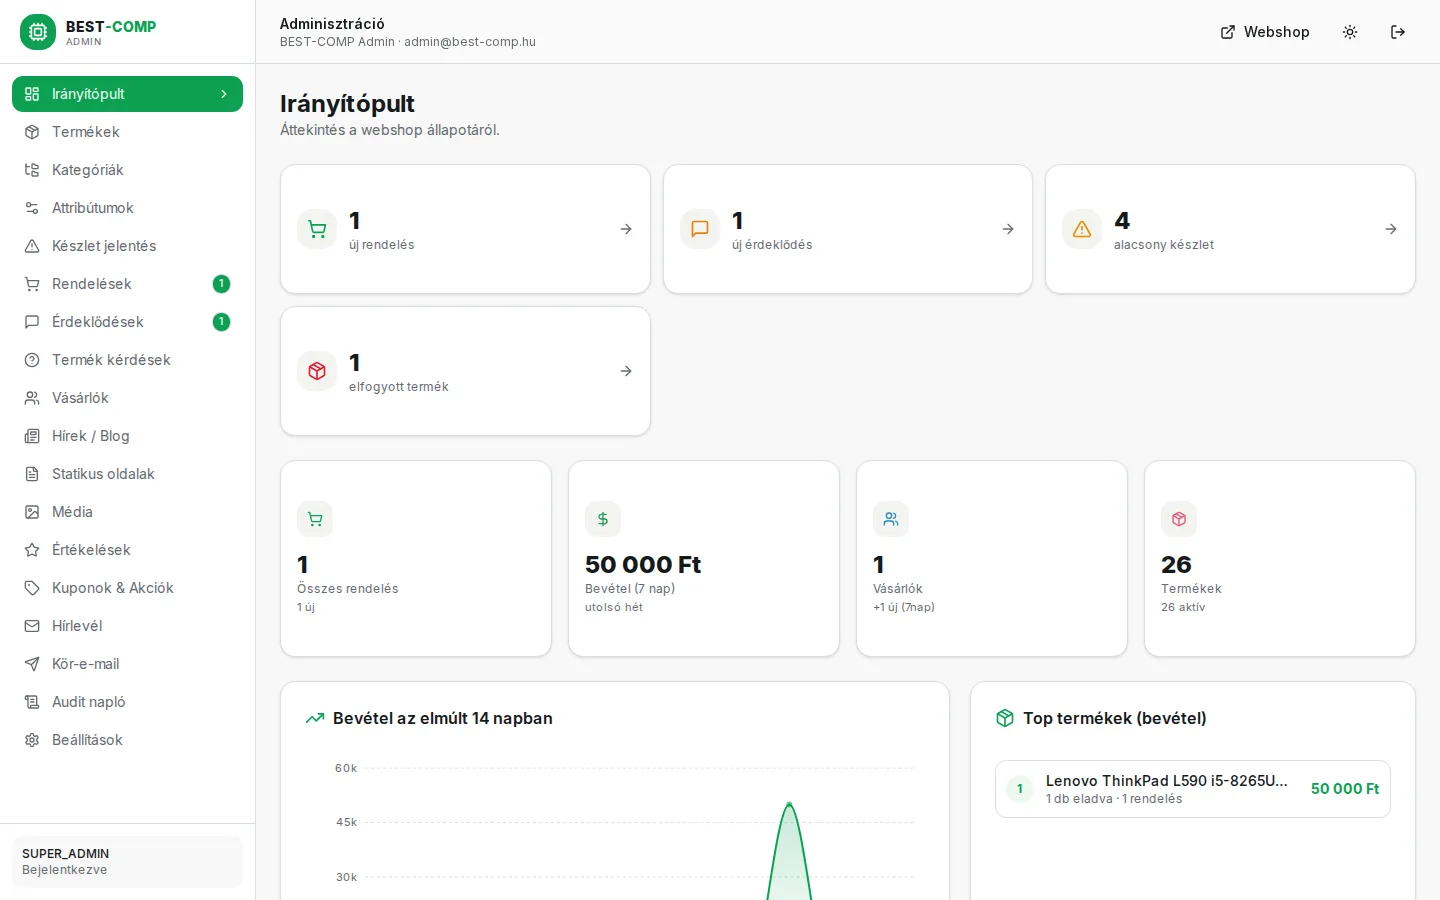
Task: Open the 'új rendelés' card arrow
Action: pyautogui.click(x=626, y=229)
